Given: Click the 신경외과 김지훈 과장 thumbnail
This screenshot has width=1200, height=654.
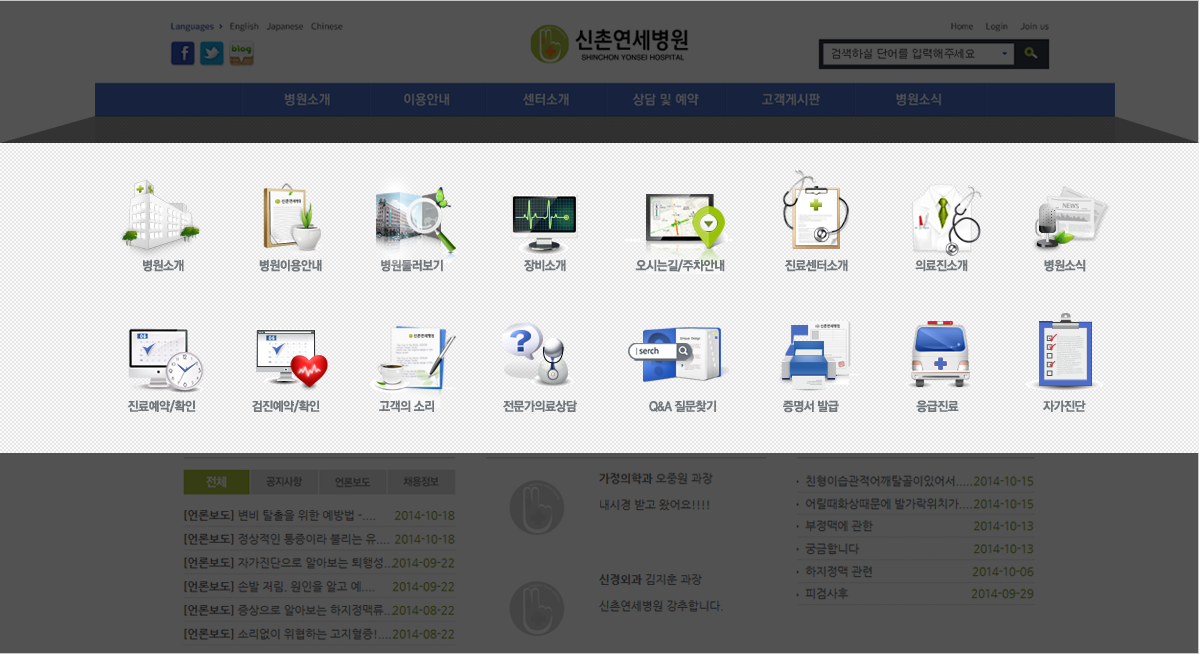Looking at the screenshot, I should 537,608.
